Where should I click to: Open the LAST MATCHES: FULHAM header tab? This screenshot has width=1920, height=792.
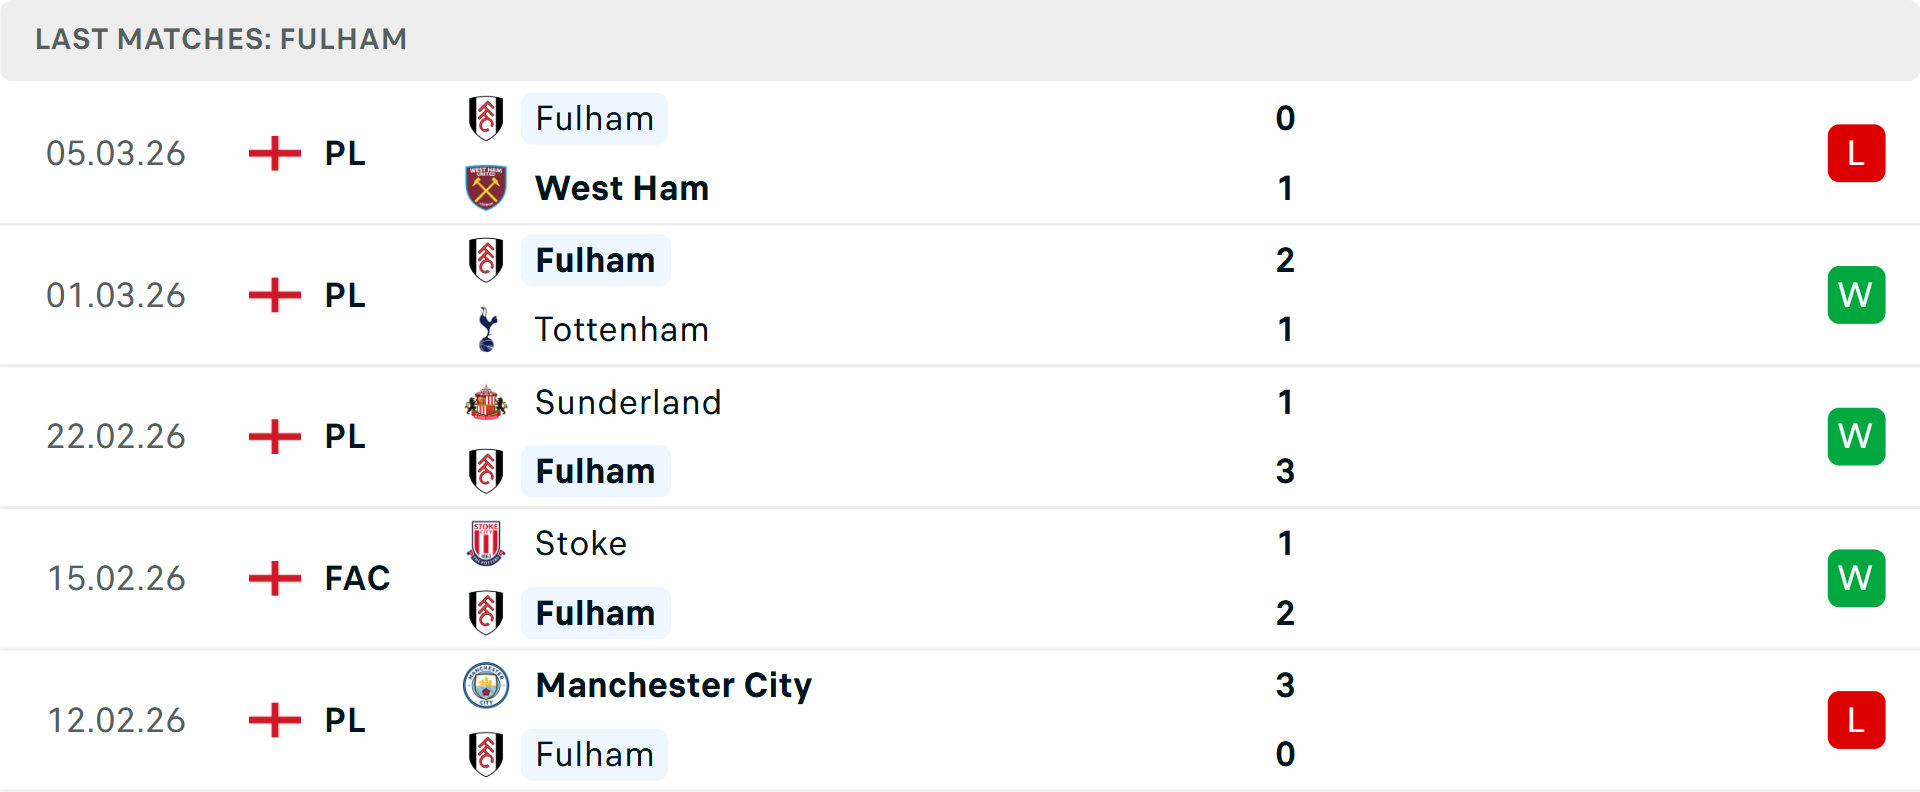coord(221,40)
